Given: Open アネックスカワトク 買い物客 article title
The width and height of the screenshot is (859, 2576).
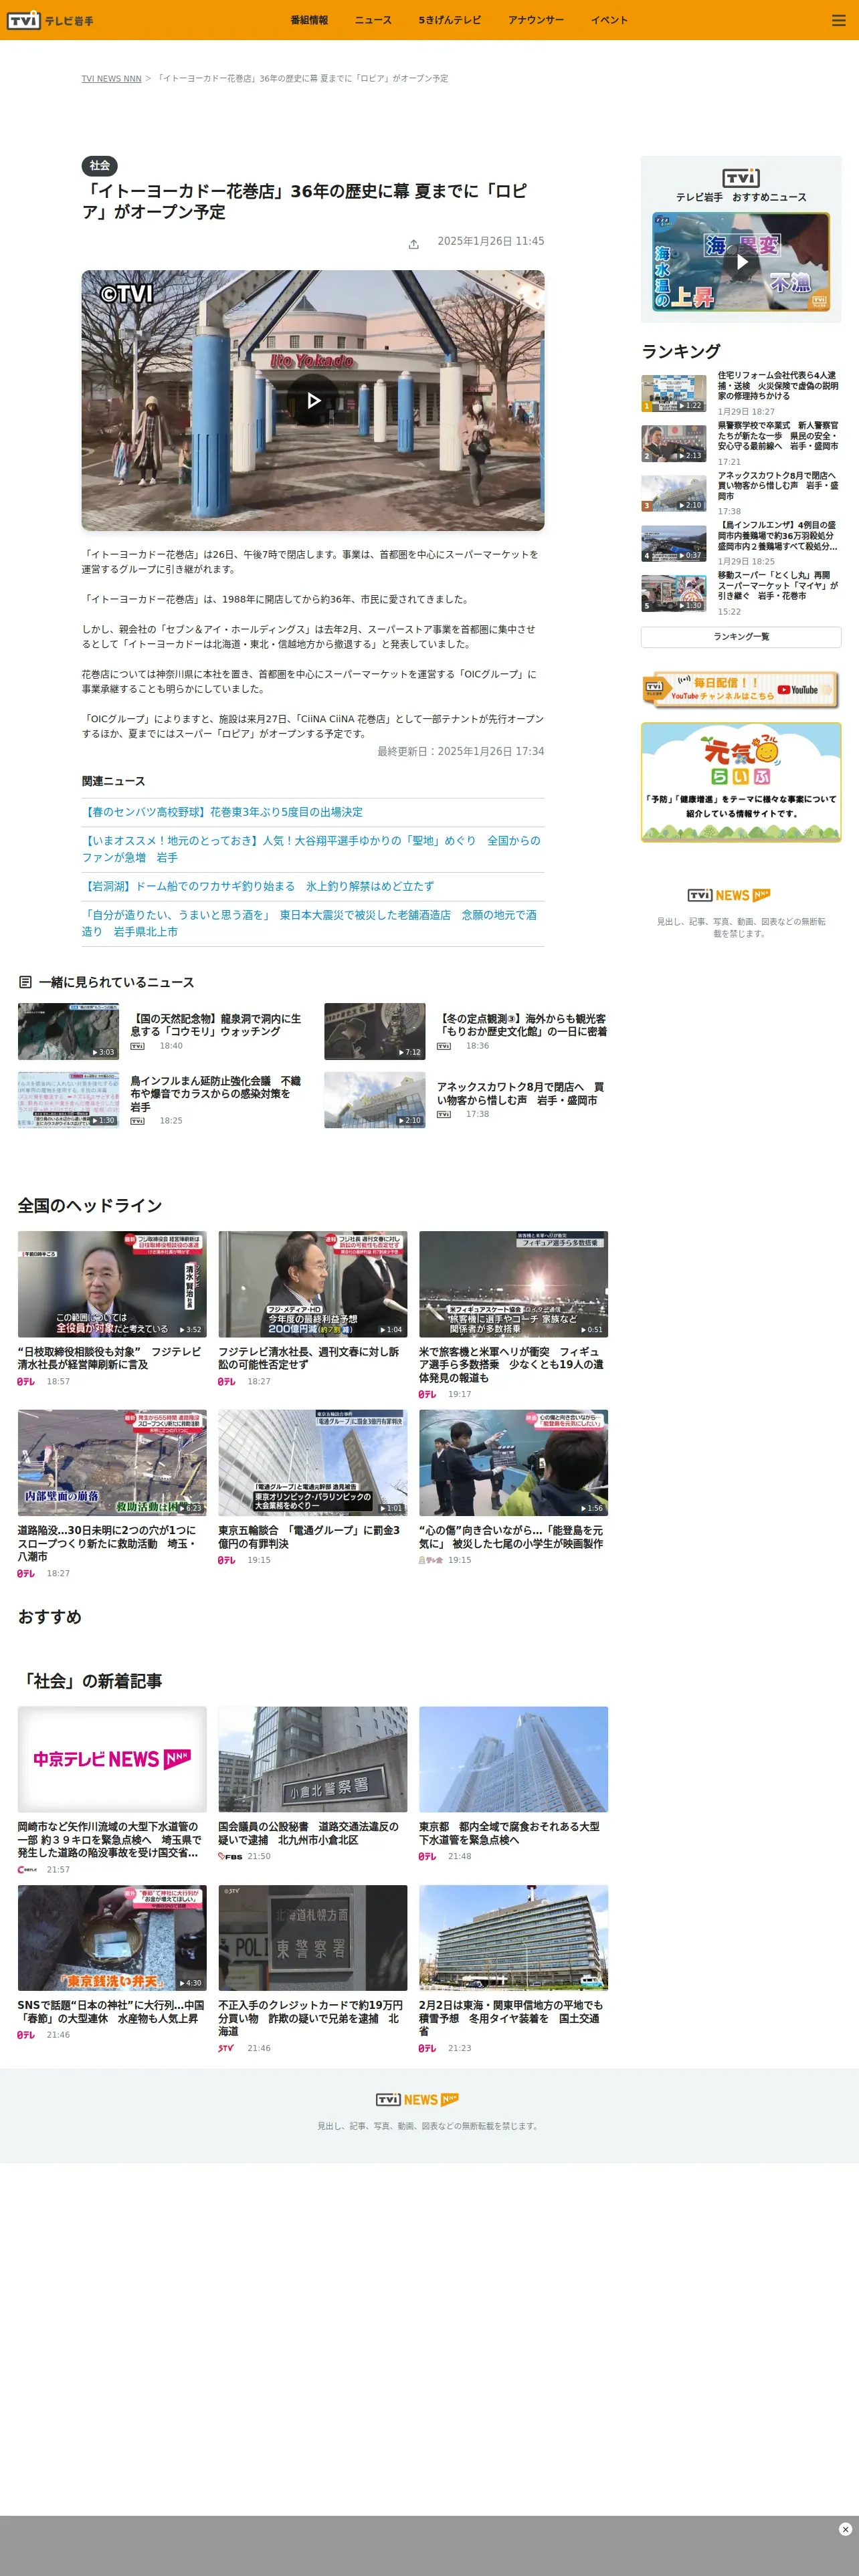Looking at the screenshot, I should click(520, 1093).
